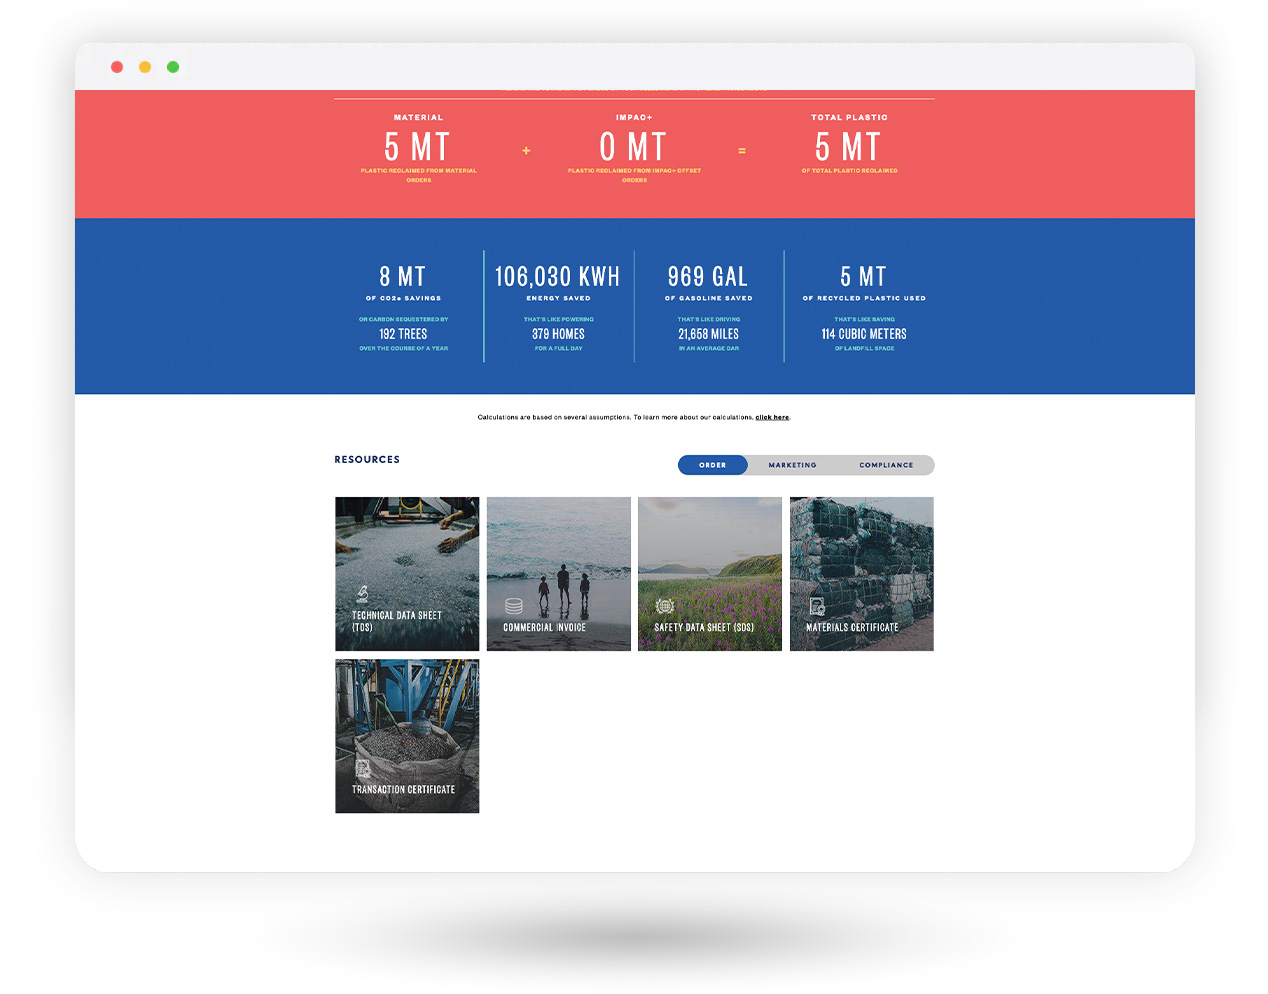
Task: Follow the 'click here' calculations link
Action: coord(772,417)
